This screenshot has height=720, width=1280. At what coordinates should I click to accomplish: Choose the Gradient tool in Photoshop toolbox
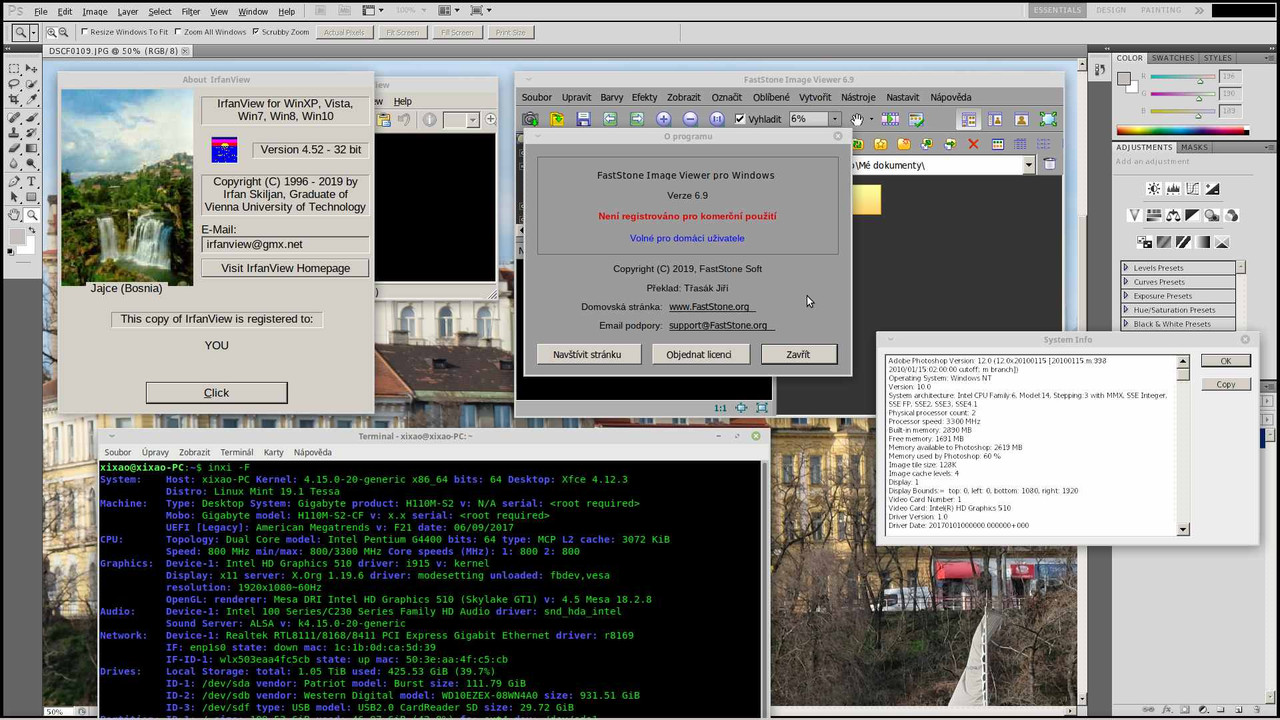31,148
